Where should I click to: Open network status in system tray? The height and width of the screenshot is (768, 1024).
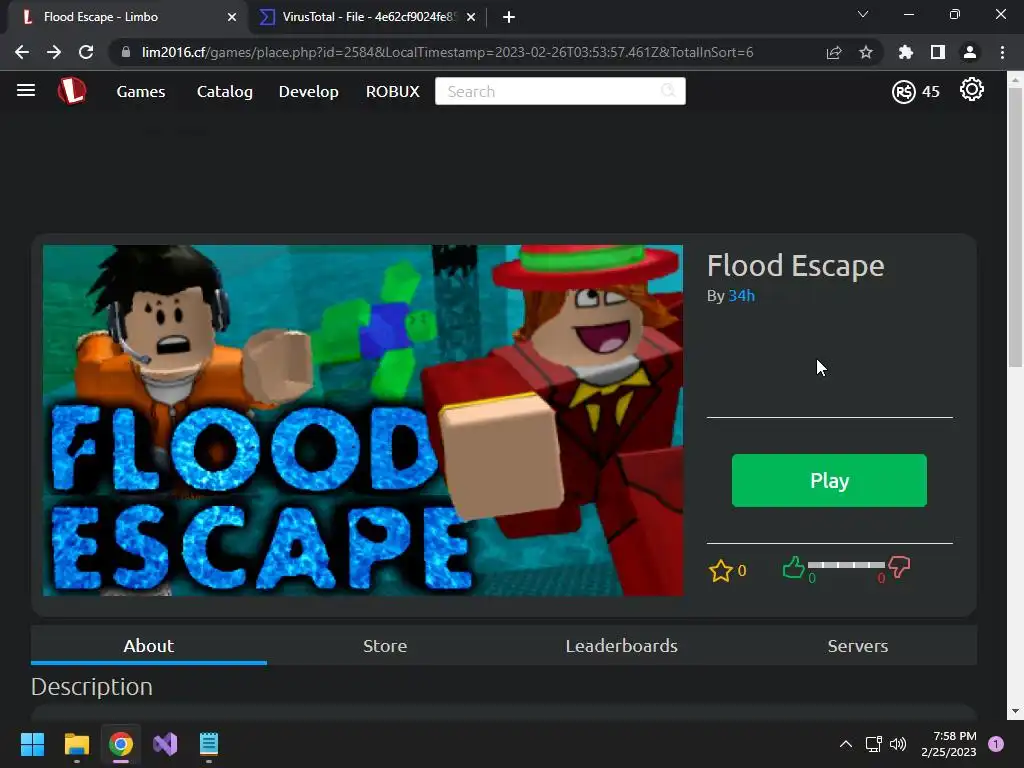click(x=873, y=744)
